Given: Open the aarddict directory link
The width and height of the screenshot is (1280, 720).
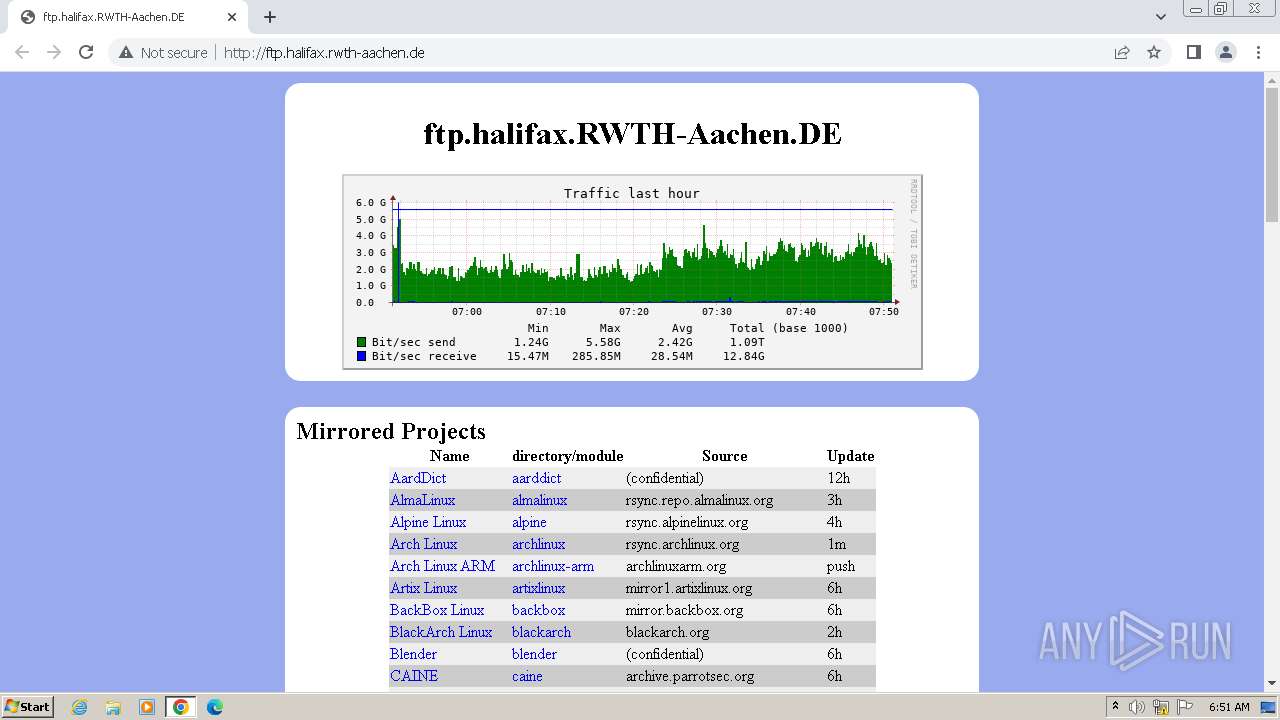Looking at the screenshot, I should click(x=537, y=478).
